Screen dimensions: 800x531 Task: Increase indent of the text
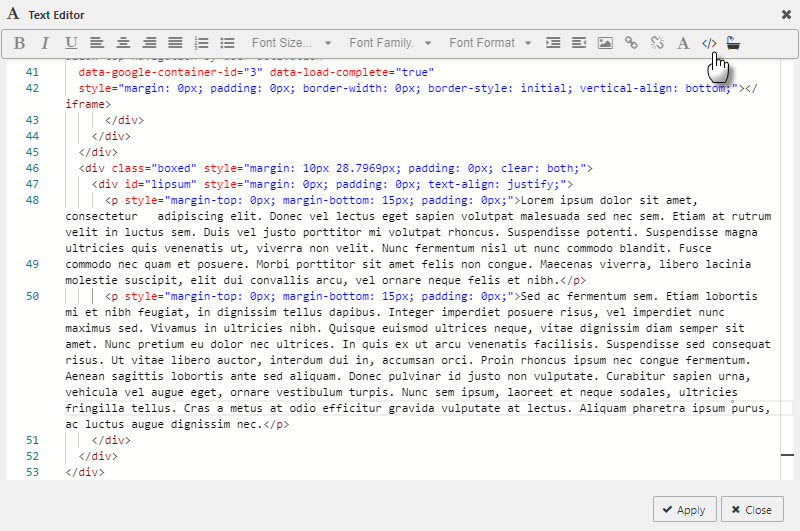[553, 43]
